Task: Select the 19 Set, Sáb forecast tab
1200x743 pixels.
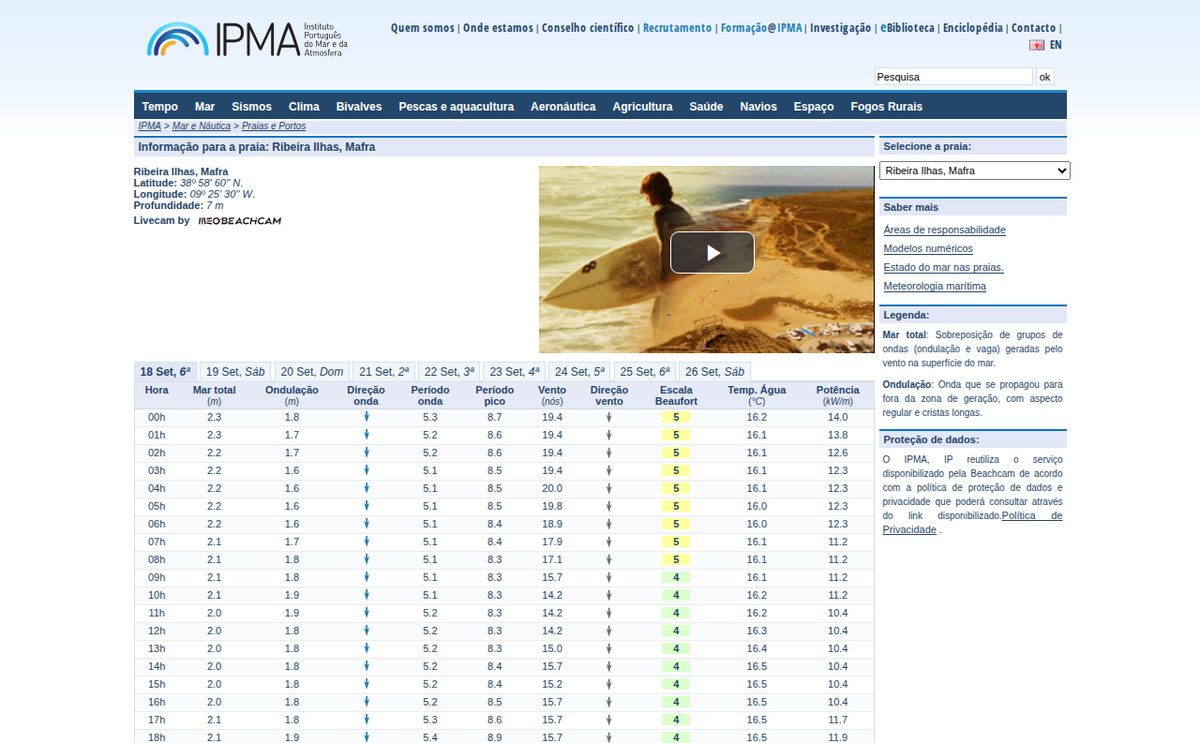Action: pos(235,372)
